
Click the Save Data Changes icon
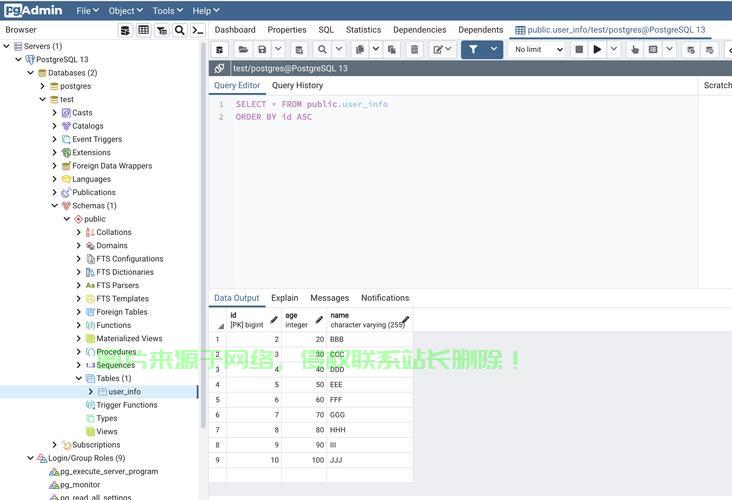pos(299,49)
